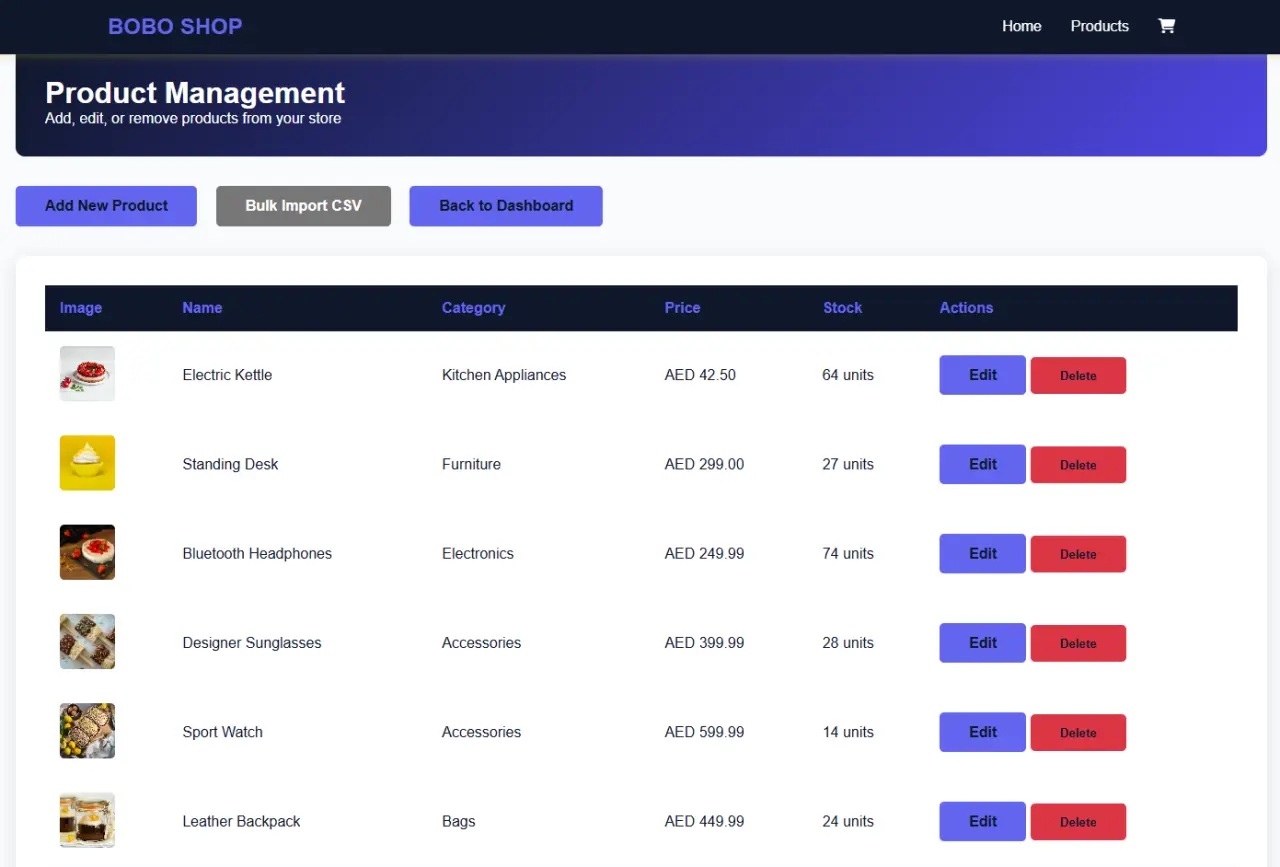Open the Designer Sunglasses thumbnail image
This screenshot has height=867, width=1280.
click(87, 642)
